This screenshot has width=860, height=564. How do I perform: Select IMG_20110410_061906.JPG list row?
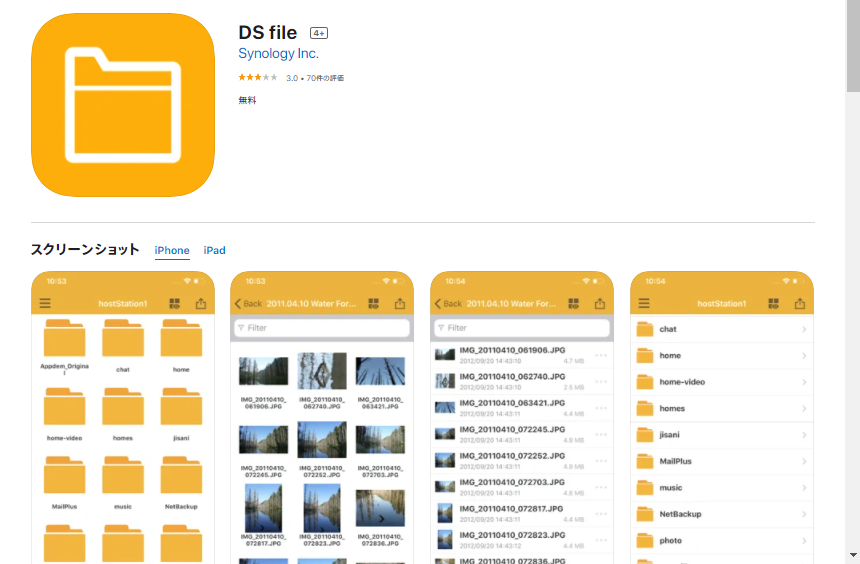pos(522,355)
